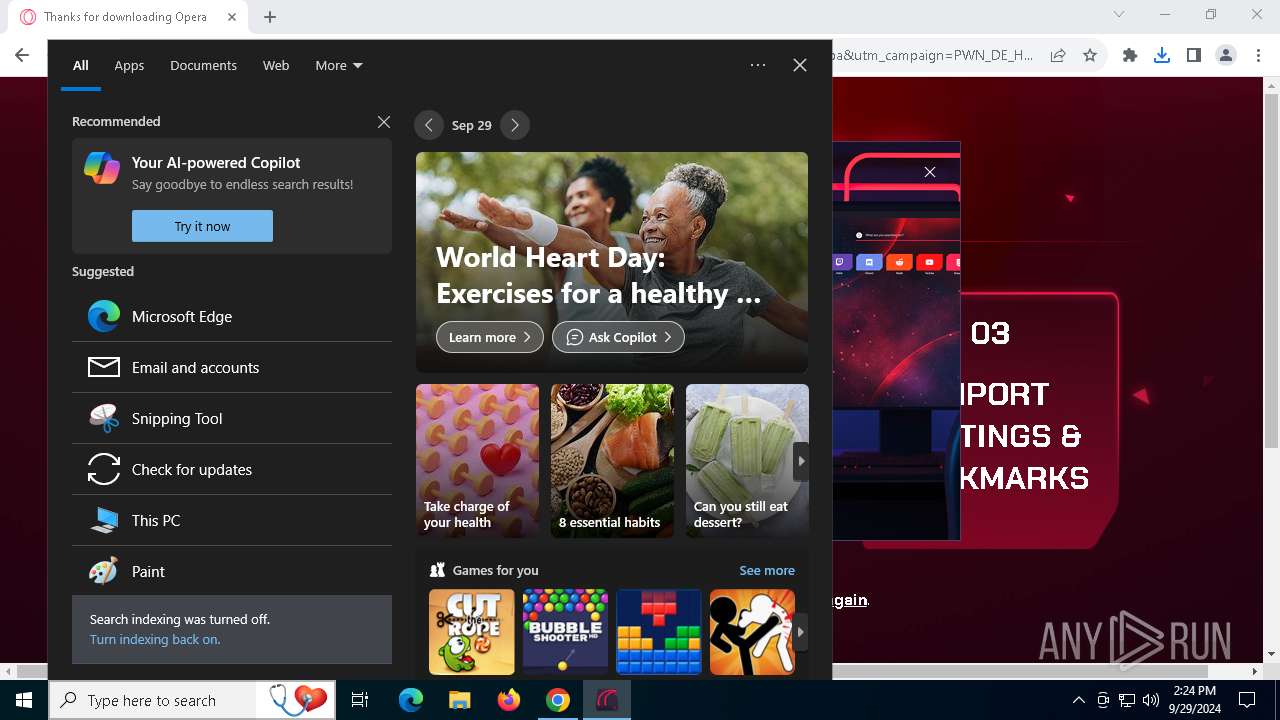Switch to the Documents search tab
This screenshot has width=1280, height=720.
point(203,65)
